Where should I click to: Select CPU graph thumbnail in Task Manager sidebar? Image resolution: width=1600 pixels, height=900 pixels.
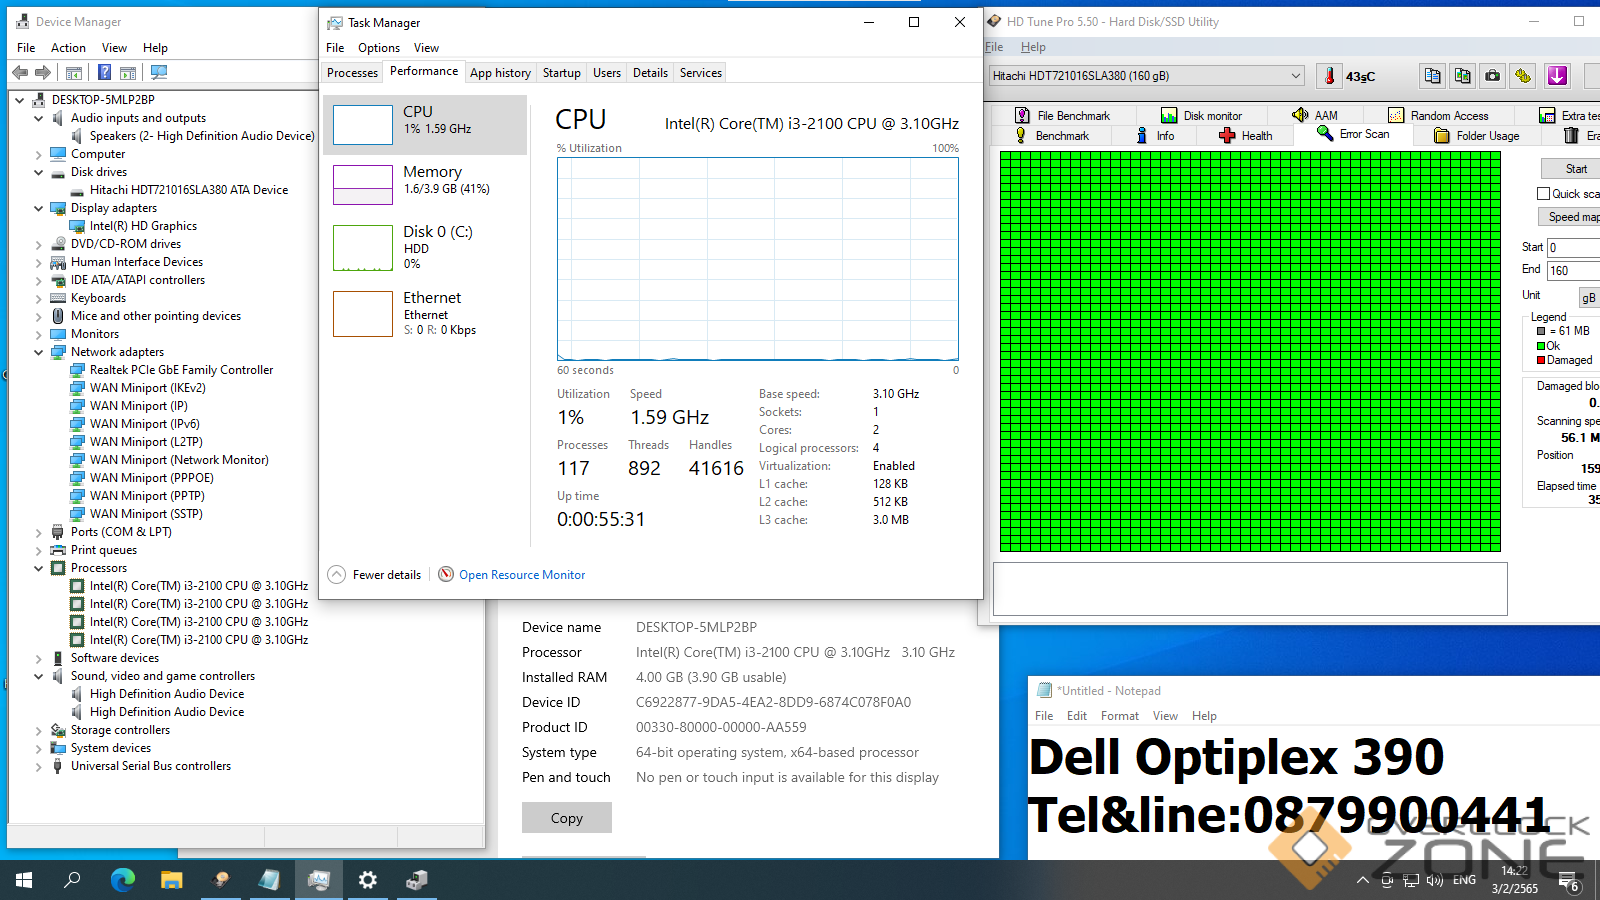(362, 125)
